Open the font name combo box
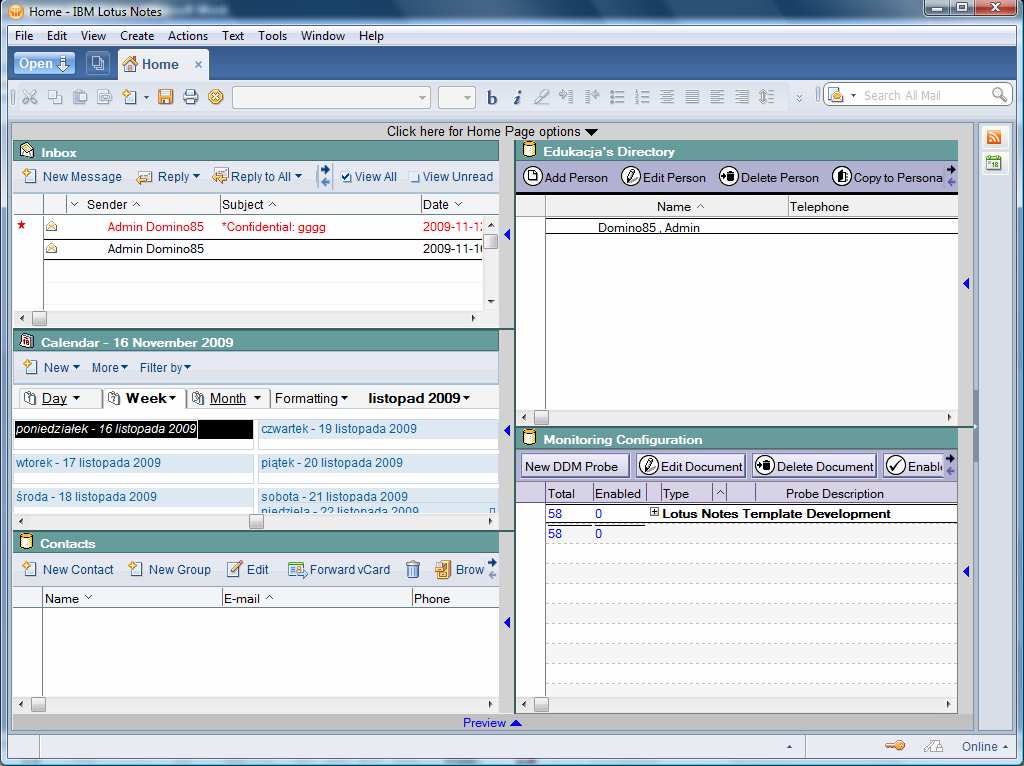 [x=331, y=97]
